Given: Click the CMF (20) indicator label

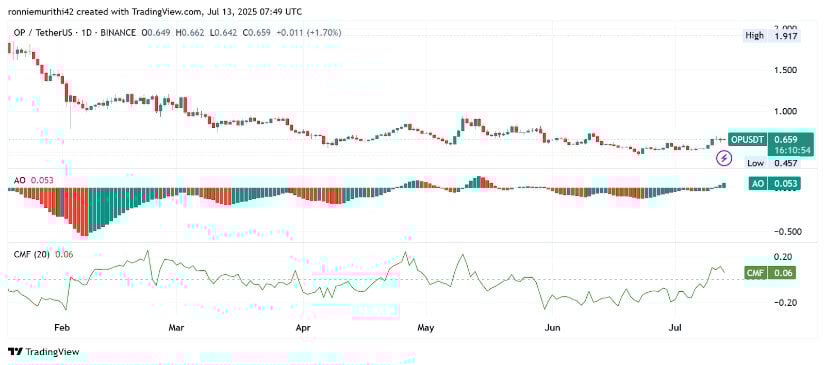Looking at the screenshot, I should pos(43,255).
